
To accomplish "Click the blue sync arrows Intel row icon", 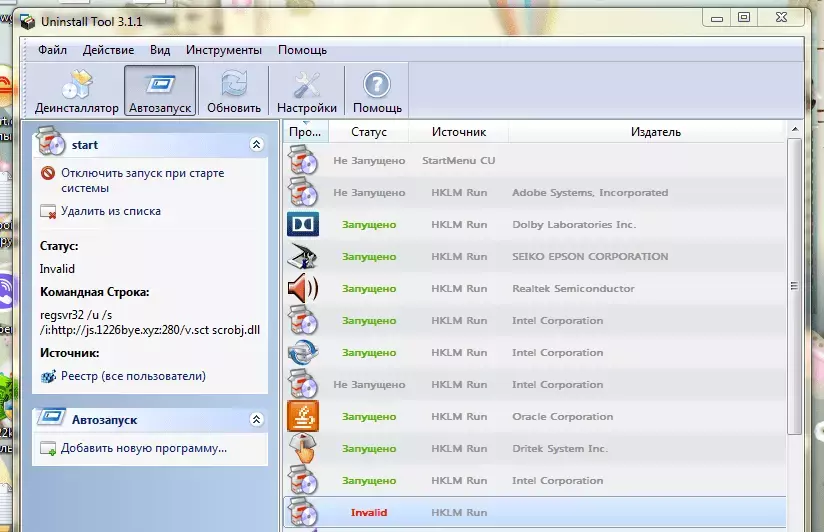I will tap(303, 352).
